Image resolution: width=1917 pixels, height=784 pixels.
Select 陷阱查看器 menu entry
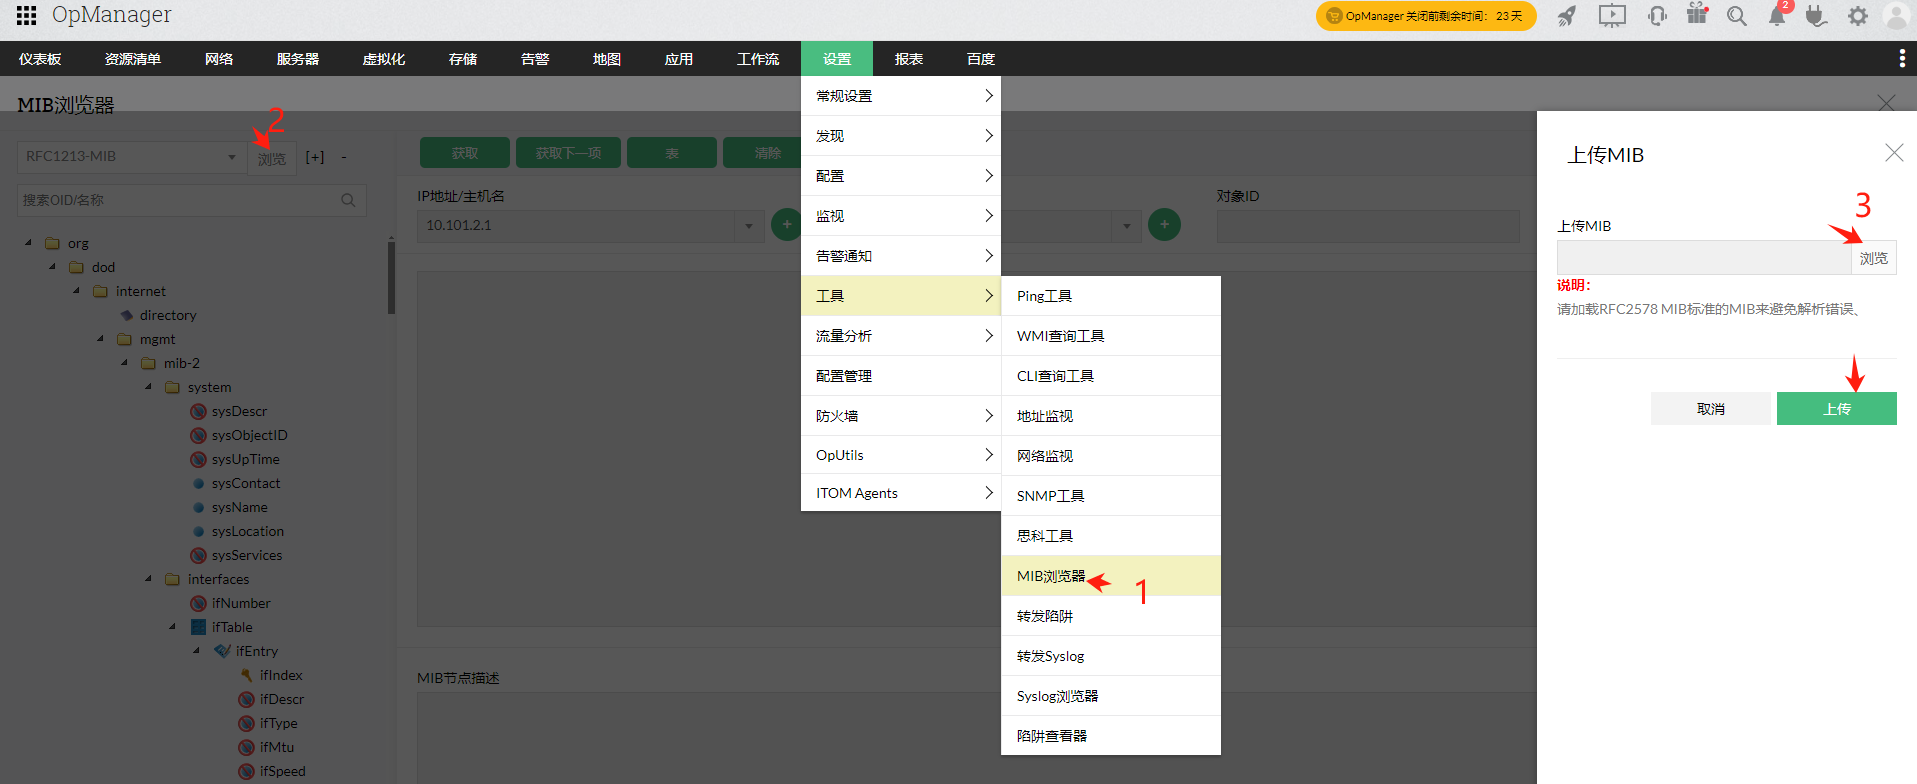1111,736
